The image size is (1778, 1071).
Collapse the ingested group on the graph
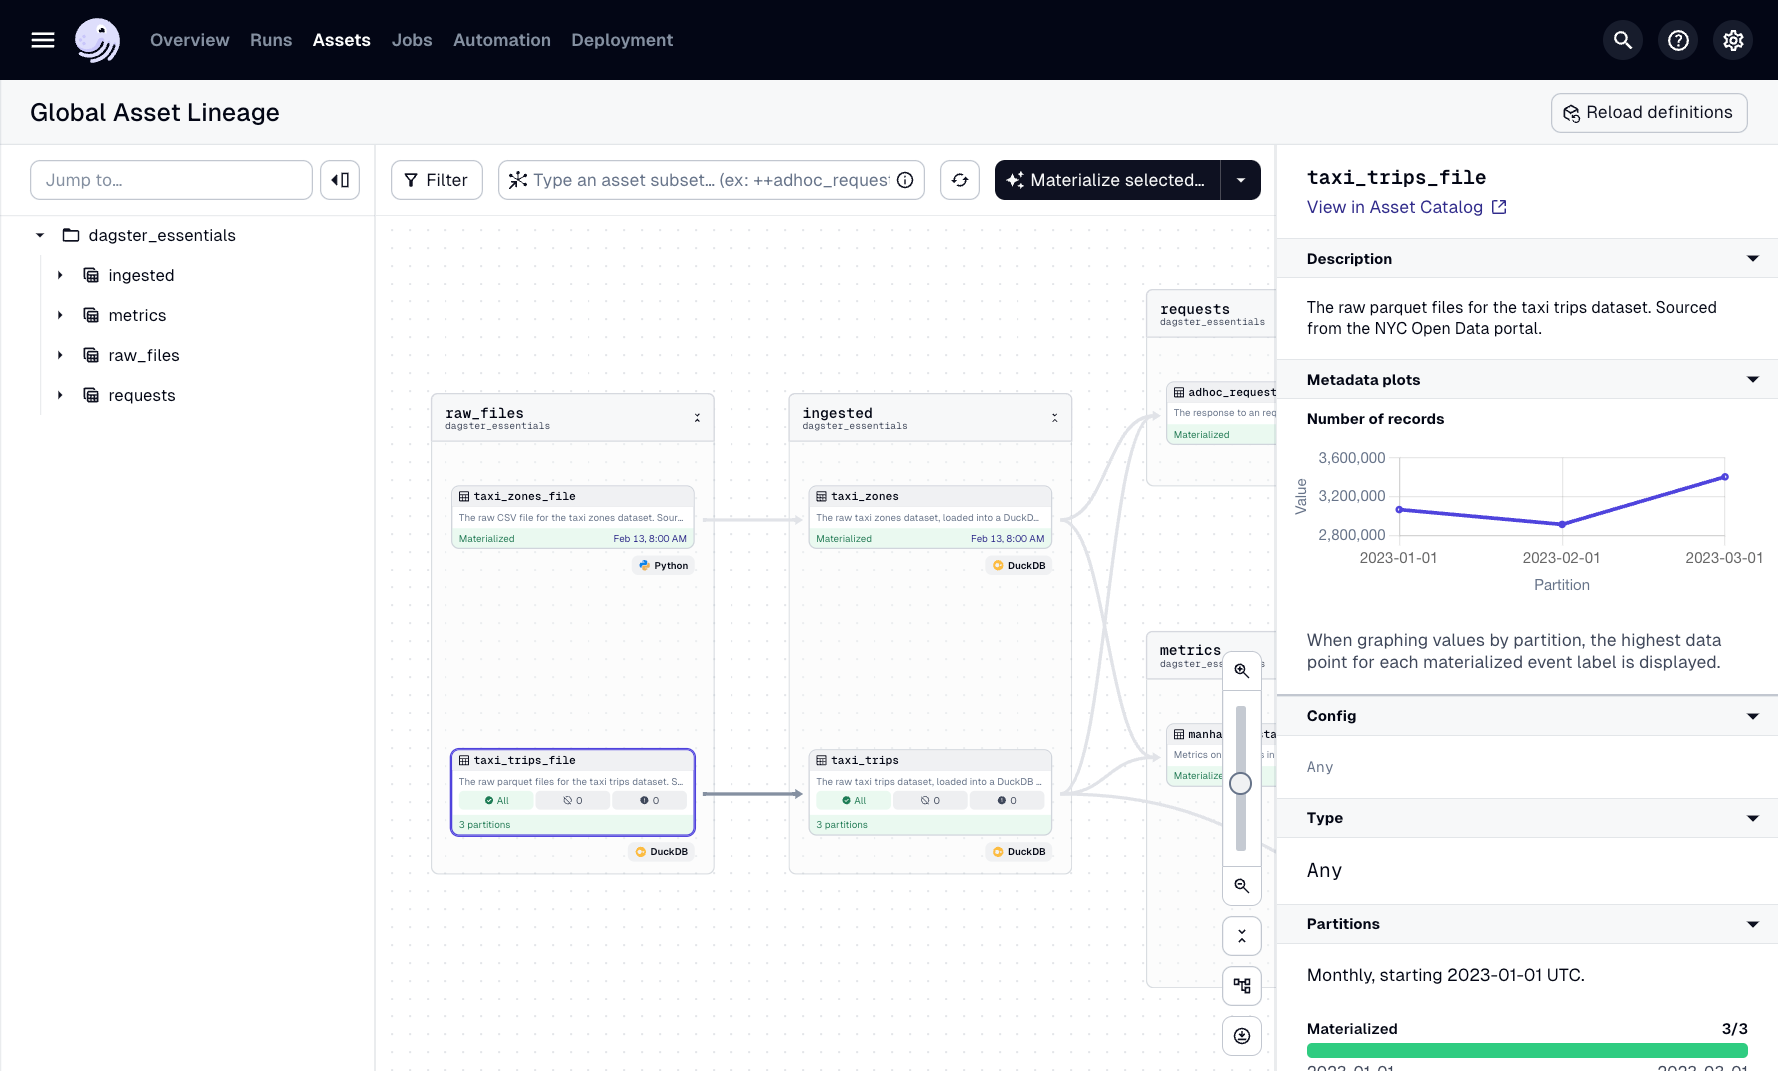1054,417
